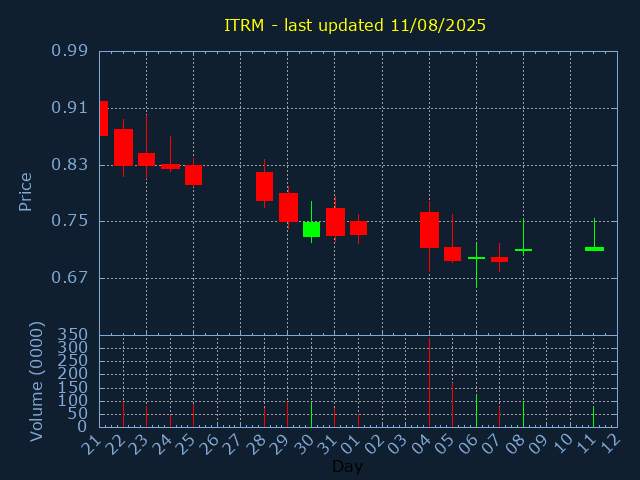Click the green volume bar on day 06
This screenshot has height=480, width=640.
click(x=476, y=411)
